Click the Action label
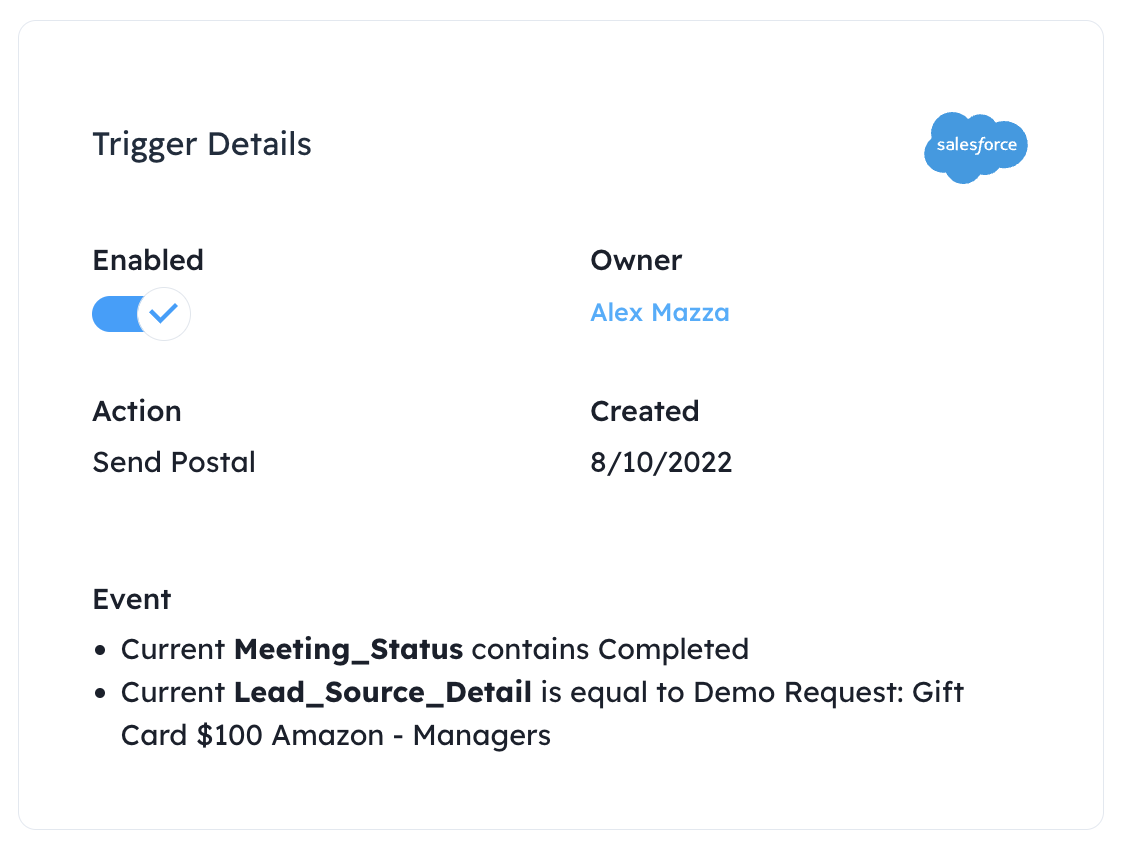The height and width of the screenshot is (854, 1132). [137, 411]
